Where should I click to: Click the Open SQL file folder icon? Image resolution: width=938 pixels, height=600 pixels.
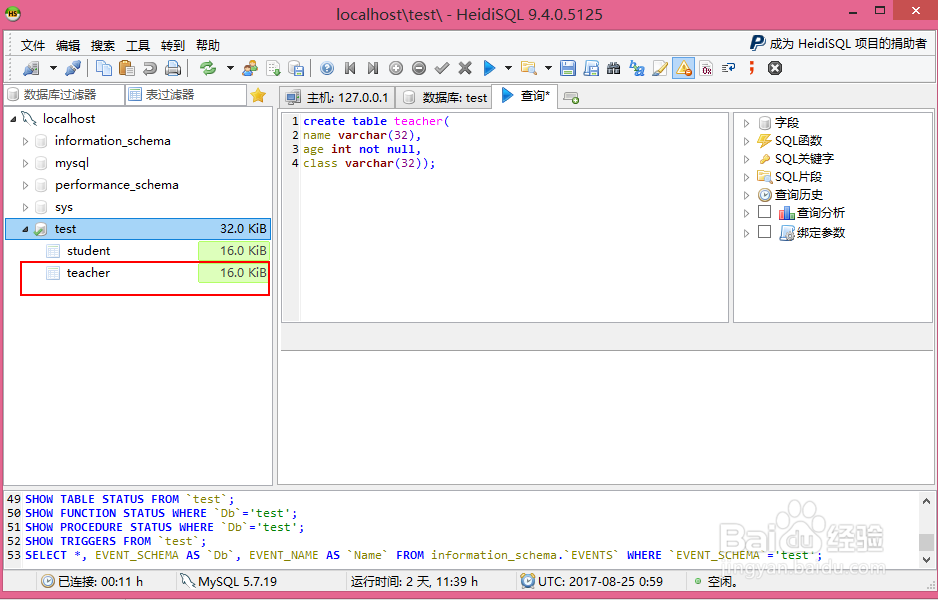click(528, 68)
